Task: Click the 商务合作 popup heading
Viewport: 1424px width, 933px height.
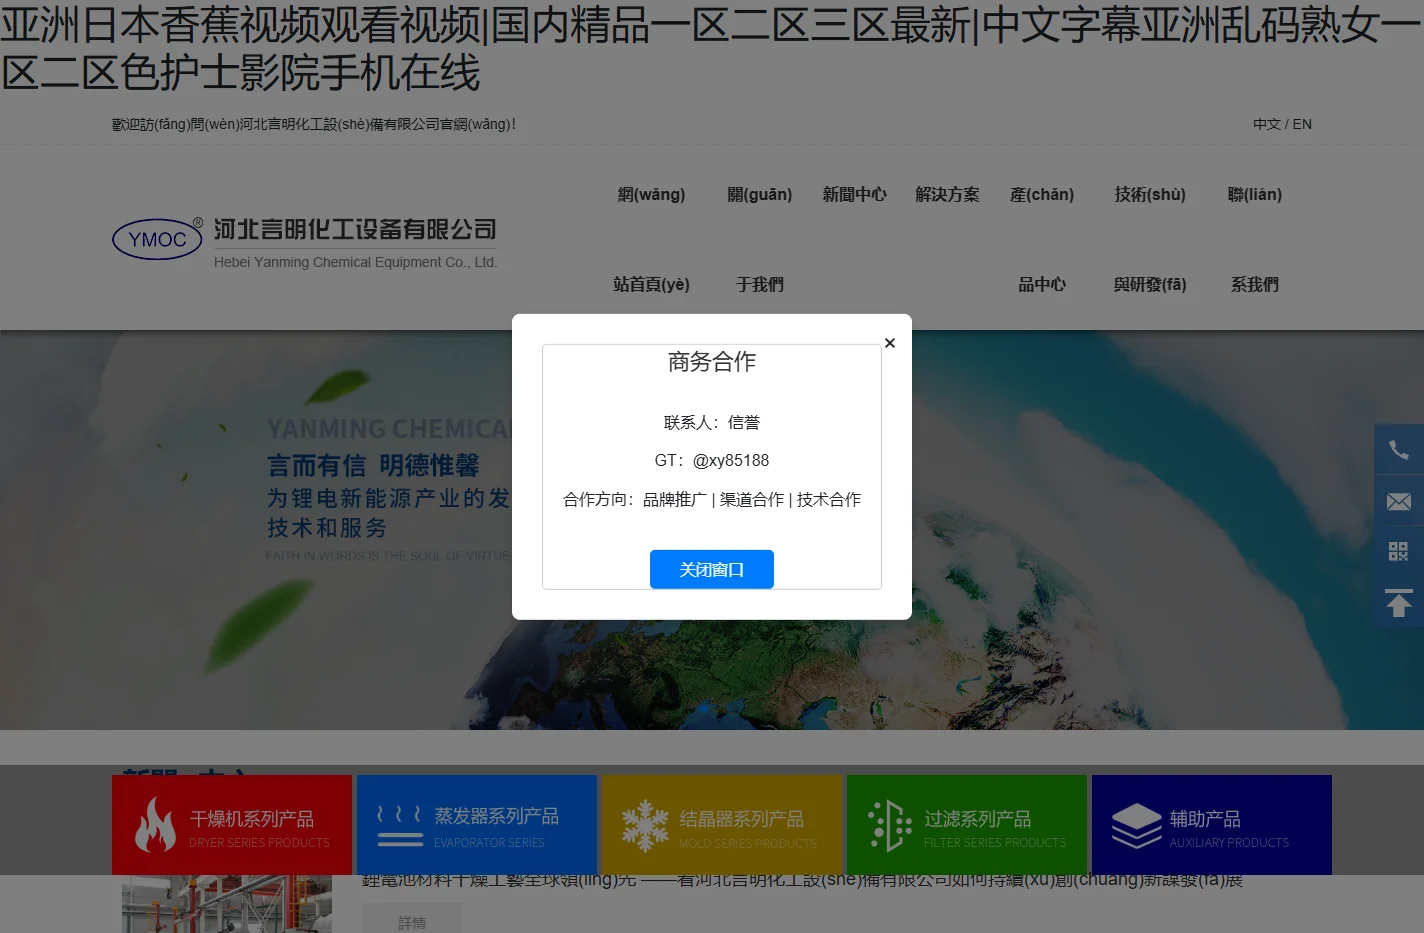Action: coord(712,362)
